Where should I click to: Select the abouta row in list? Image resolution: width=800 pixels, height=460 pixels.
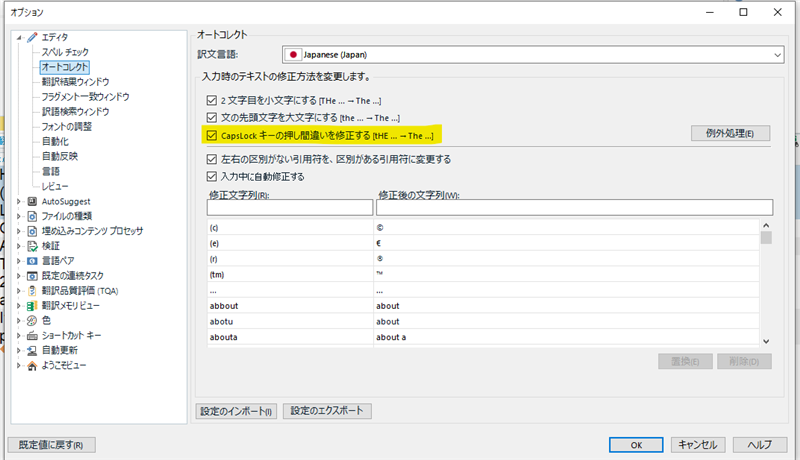tap(483, 337)
